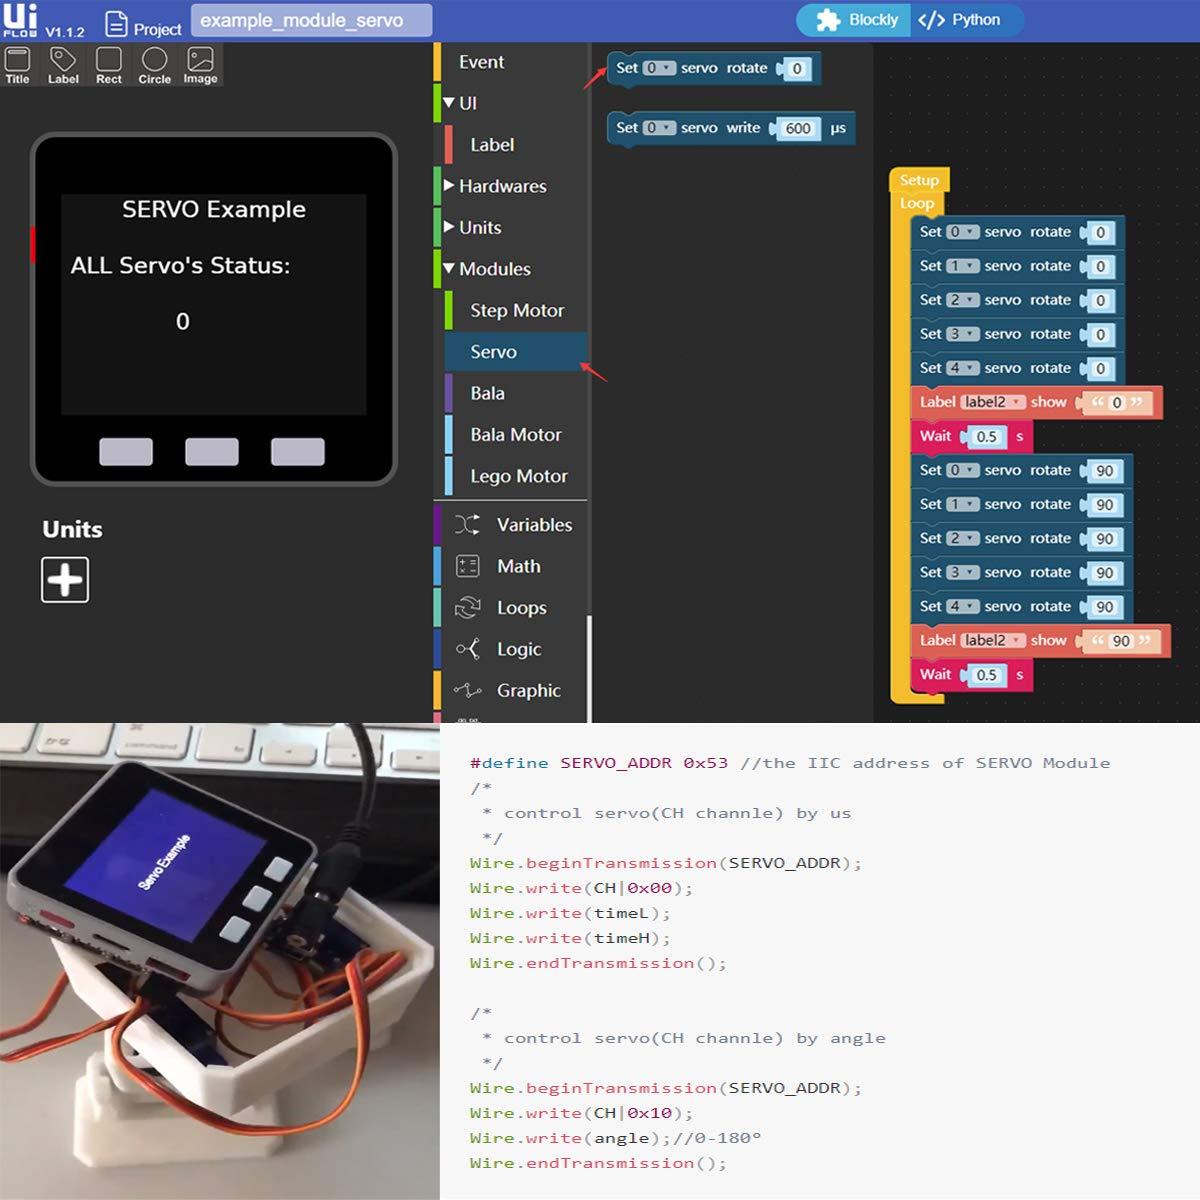Edit the project name field example_module_servo
Image resolution: width=1200 pixels, height=1200 pixels.
point(312,20)
